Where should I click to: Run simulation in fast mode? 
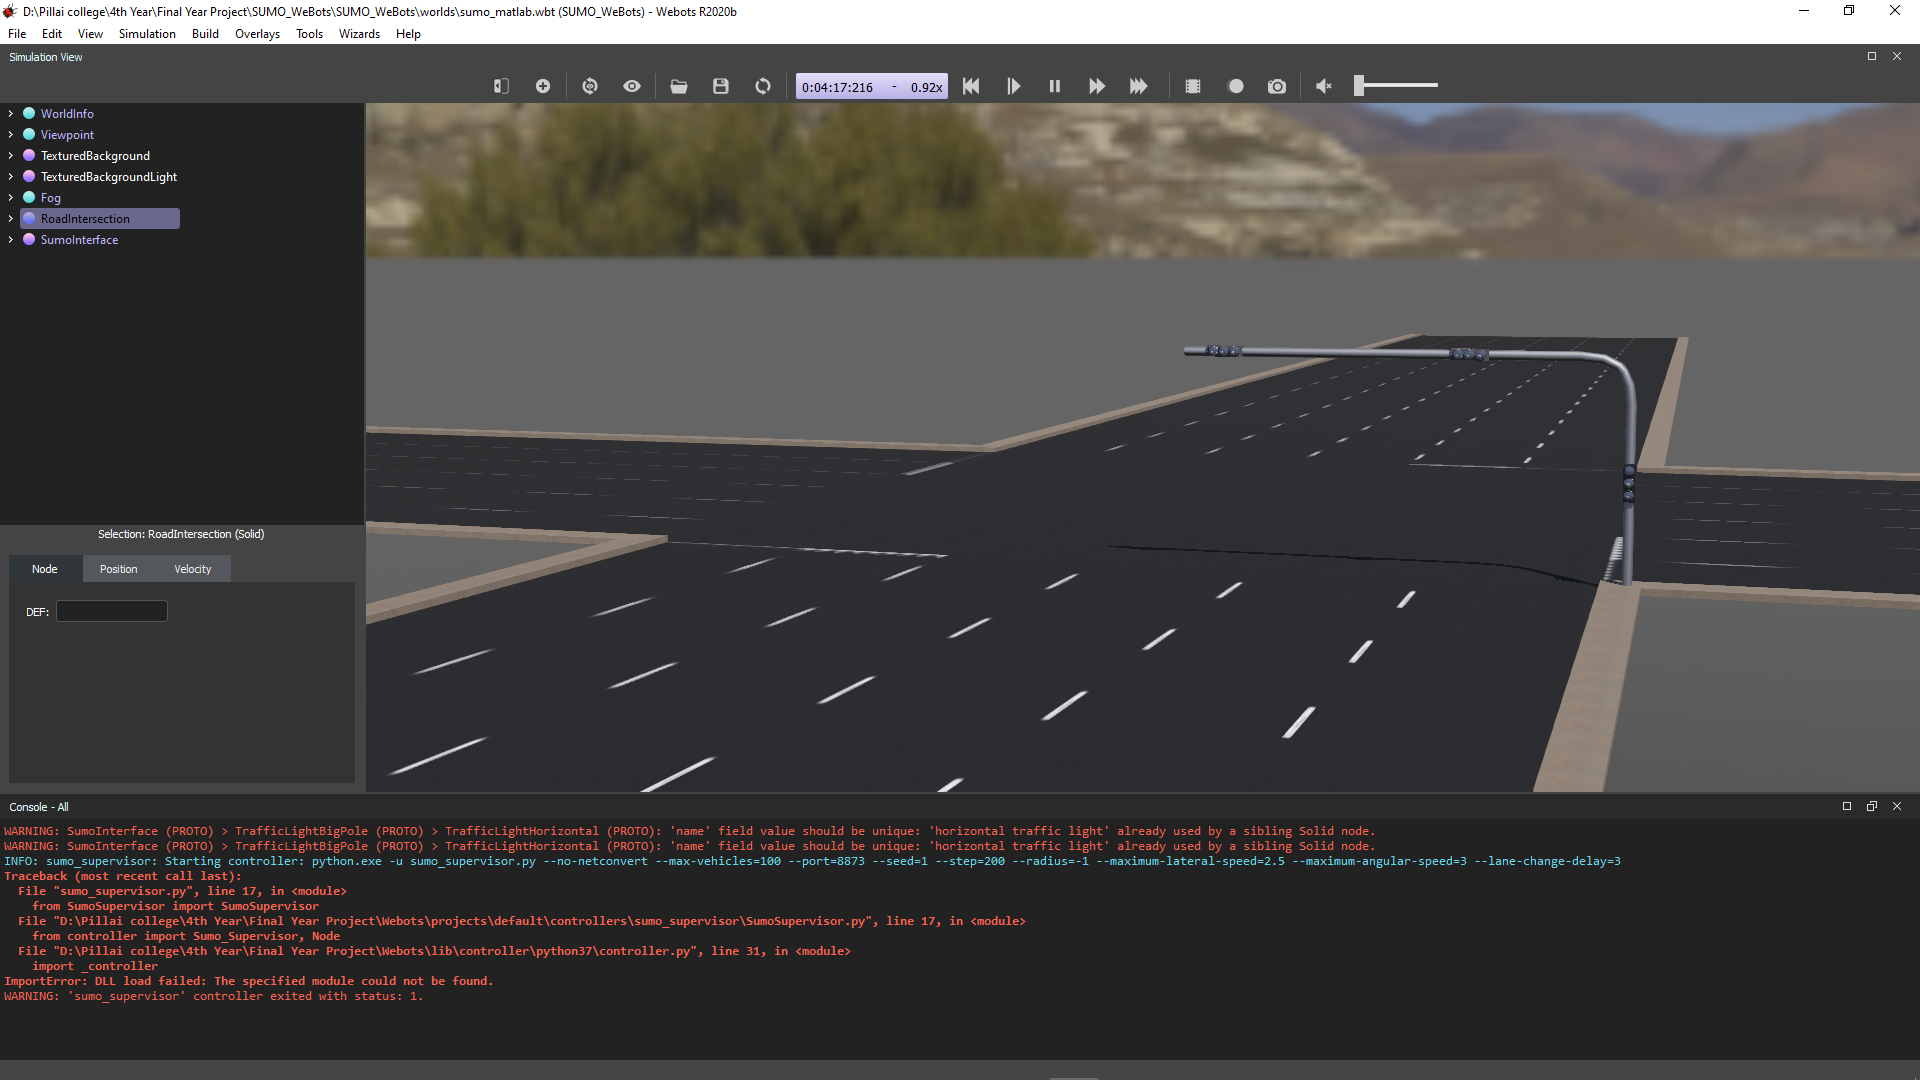(1138, 86)
